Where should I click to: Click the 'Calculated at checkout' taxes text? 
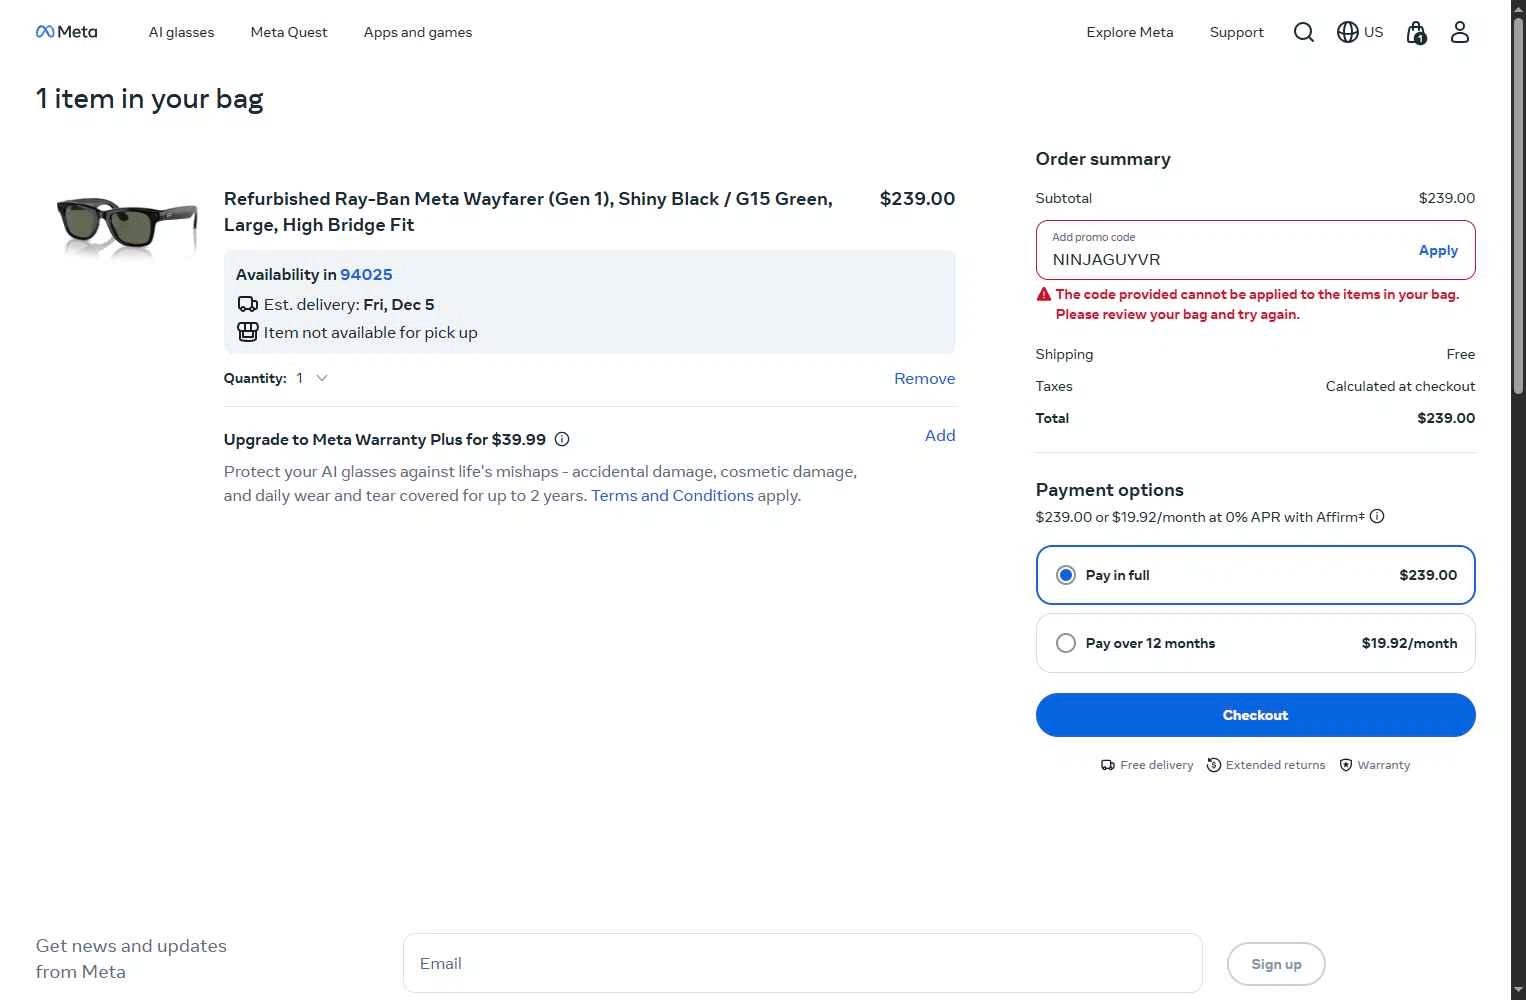(1400, 386)
